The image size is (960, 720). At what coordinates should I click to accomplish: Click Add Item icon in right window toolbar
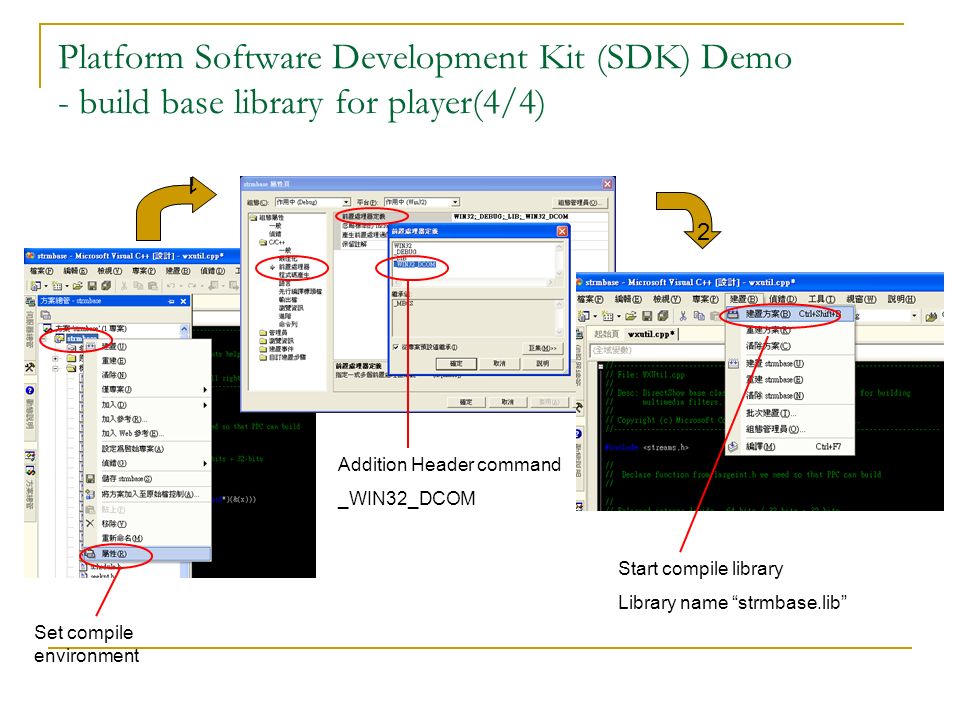pos(607,316)
